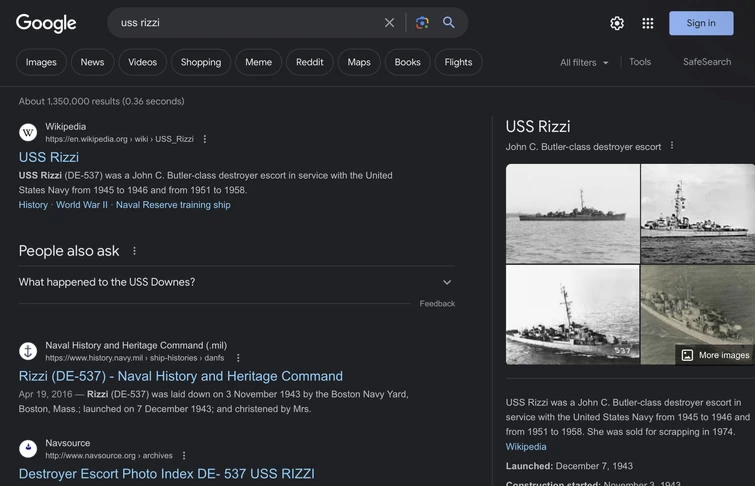Viewport: 755px width, 486px height.
Task: Click the magnifying glass search icon
Action: point(449,23)
